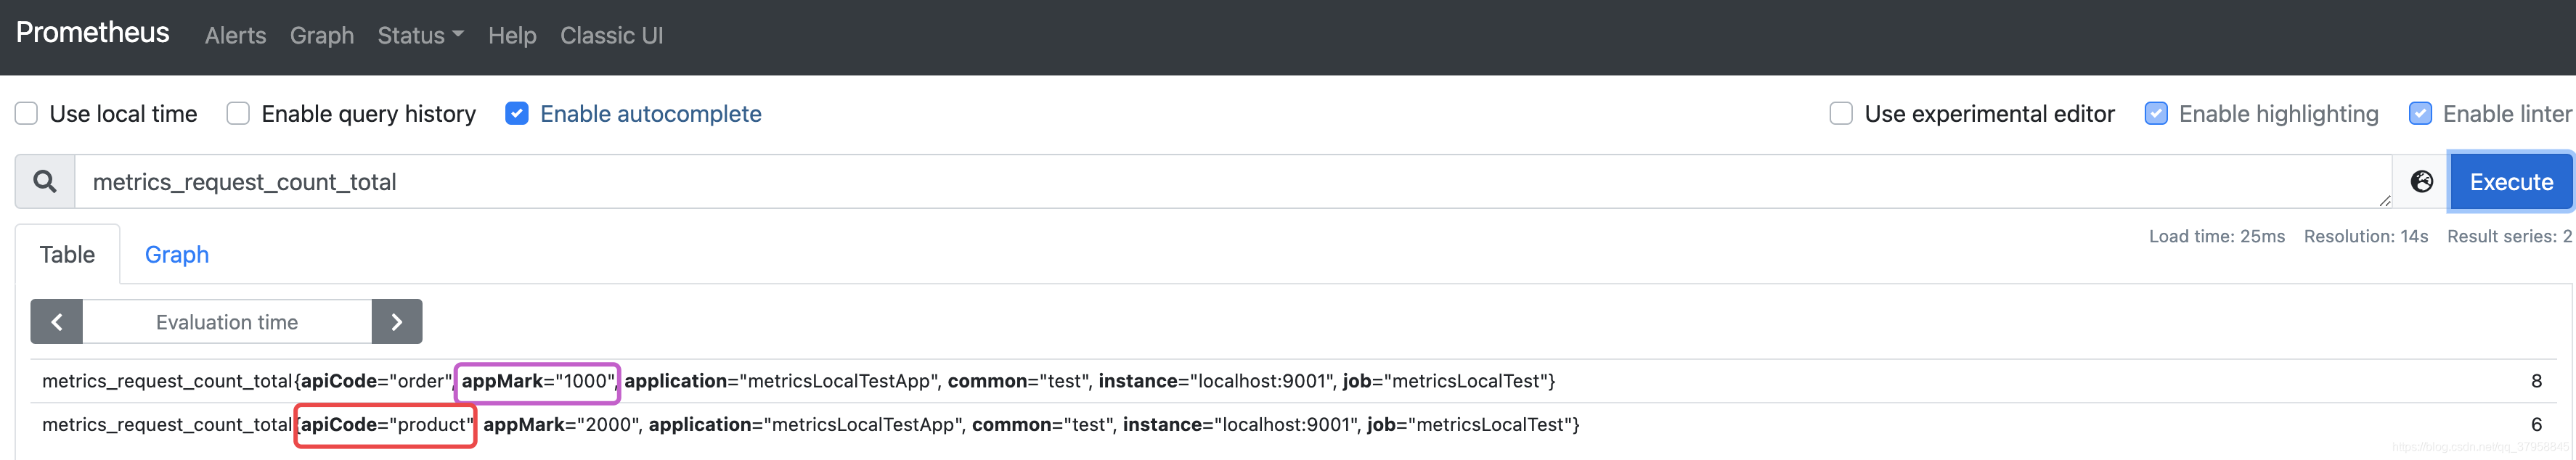
Task: Check Use experimental editor
Action: point(1841,114)
